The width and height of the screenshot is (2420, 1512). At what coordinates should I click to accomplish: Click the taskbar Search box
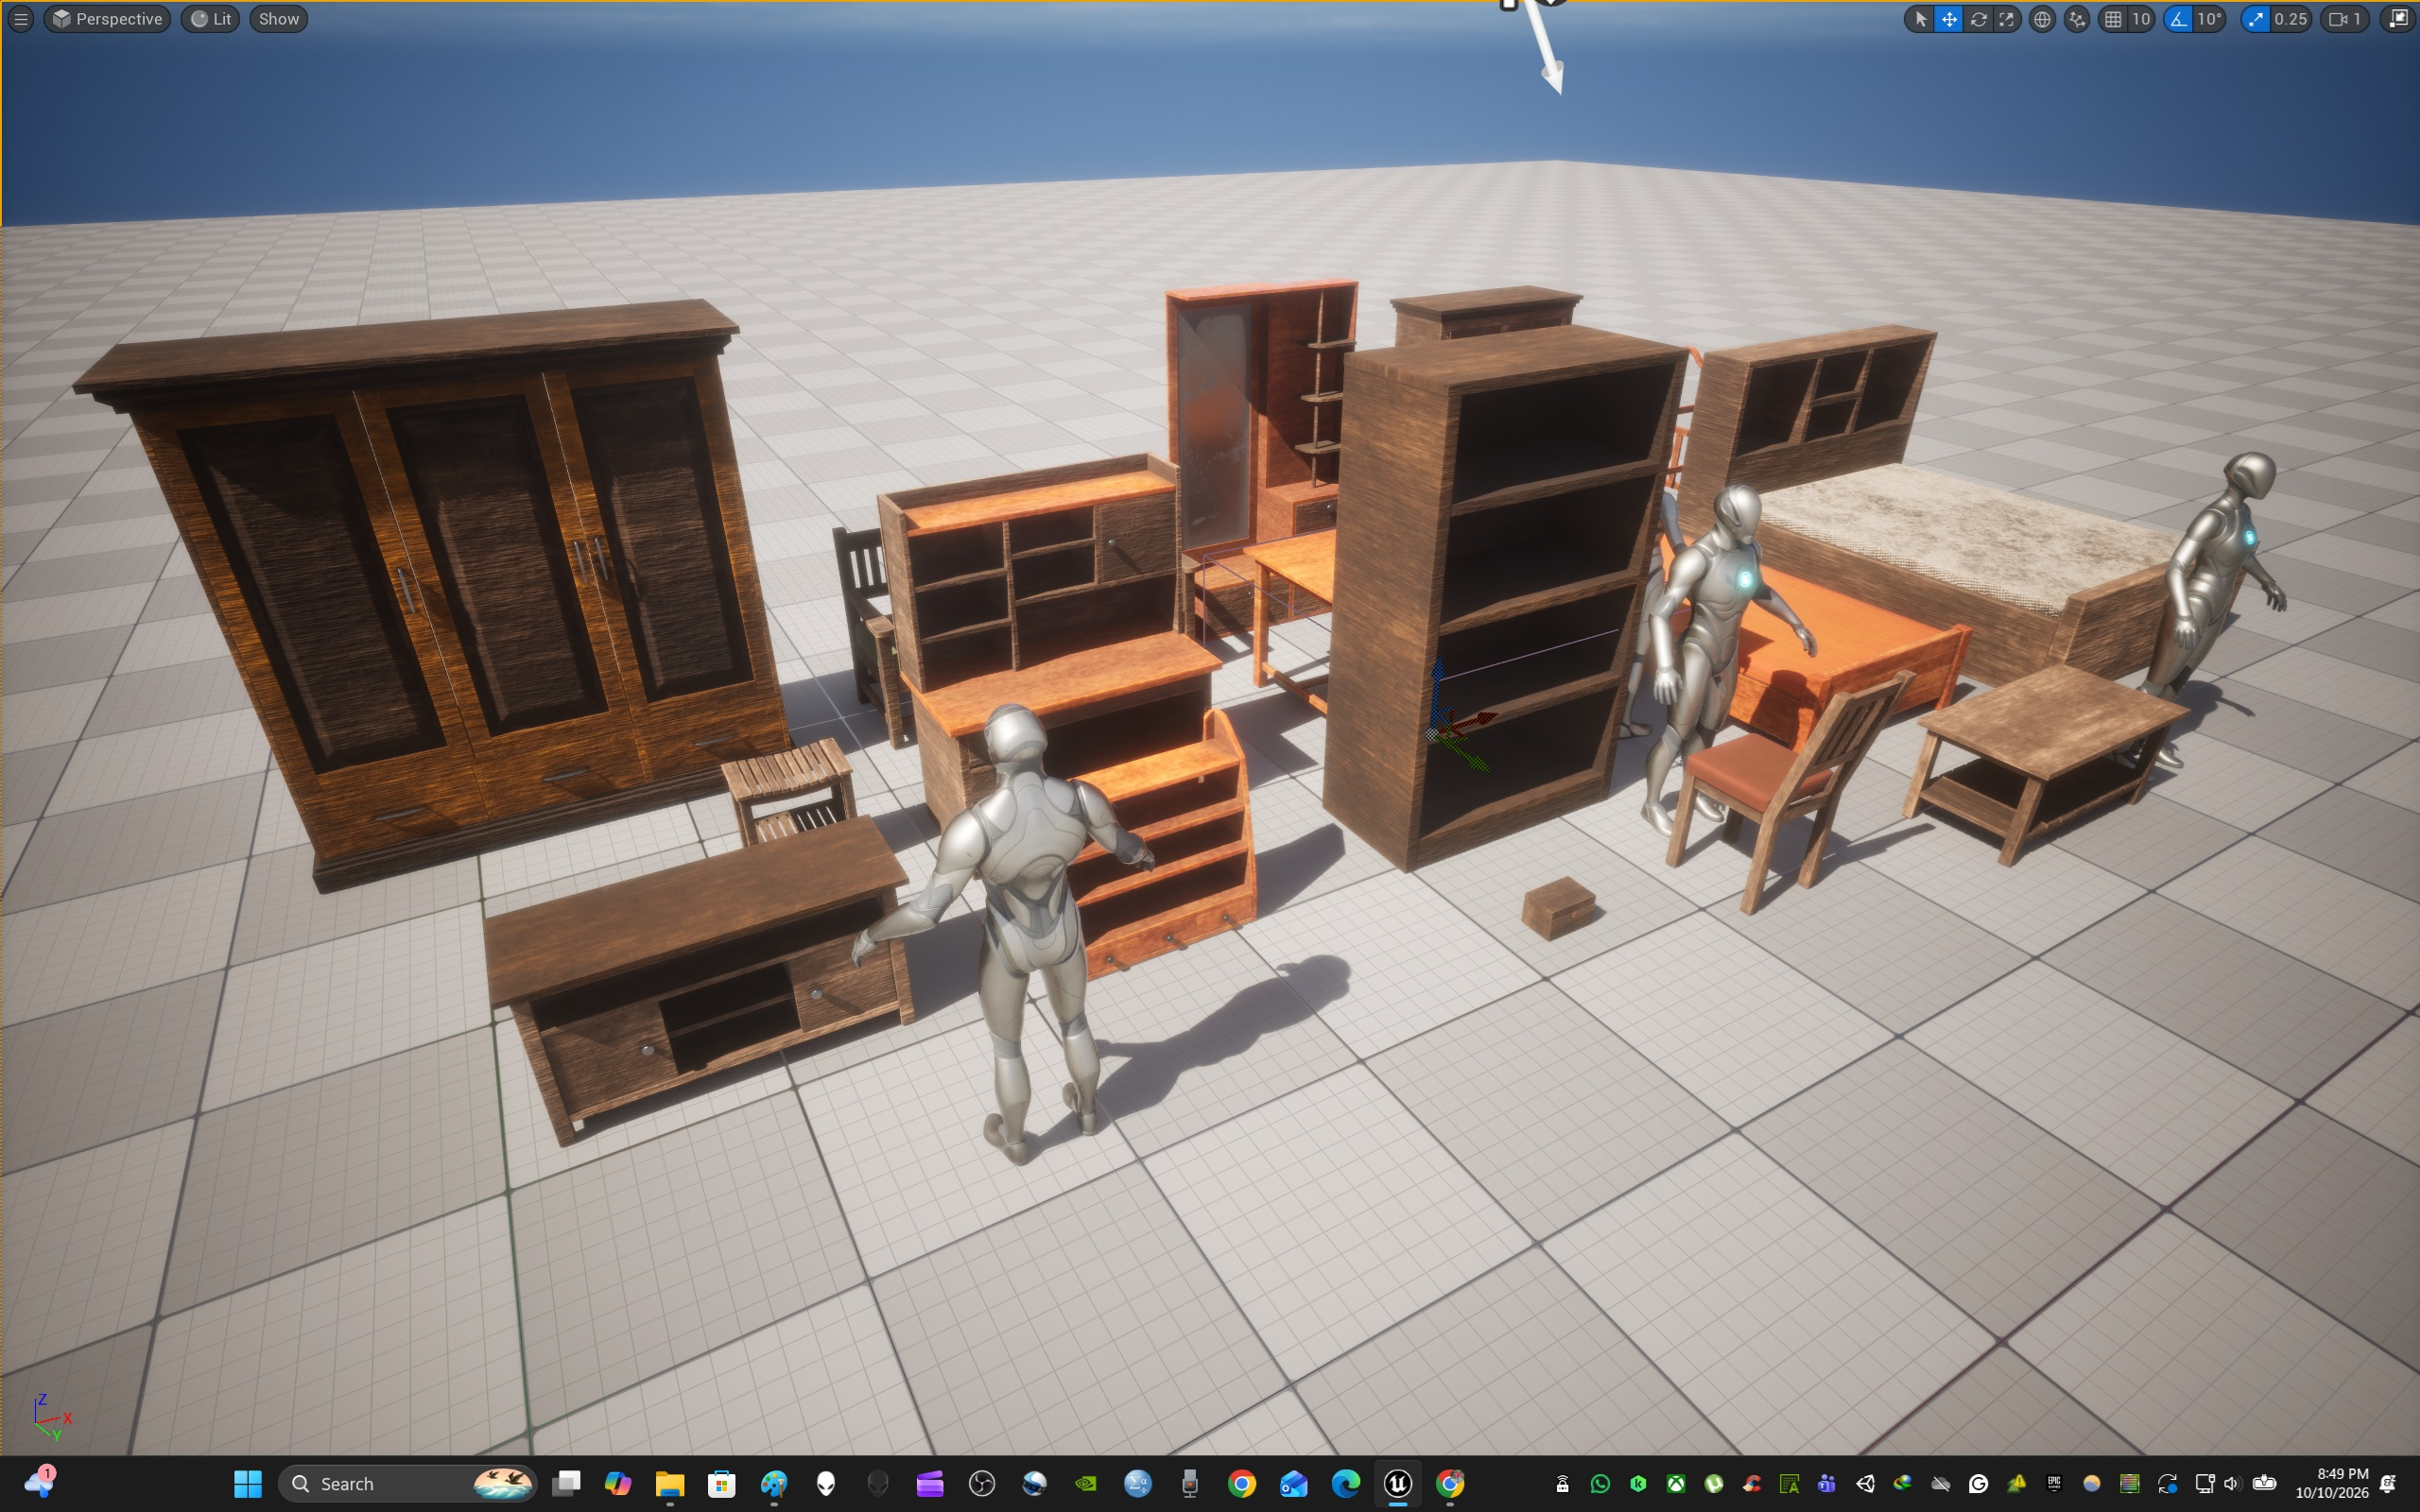pyautogui.click(x=408, y=1483)
